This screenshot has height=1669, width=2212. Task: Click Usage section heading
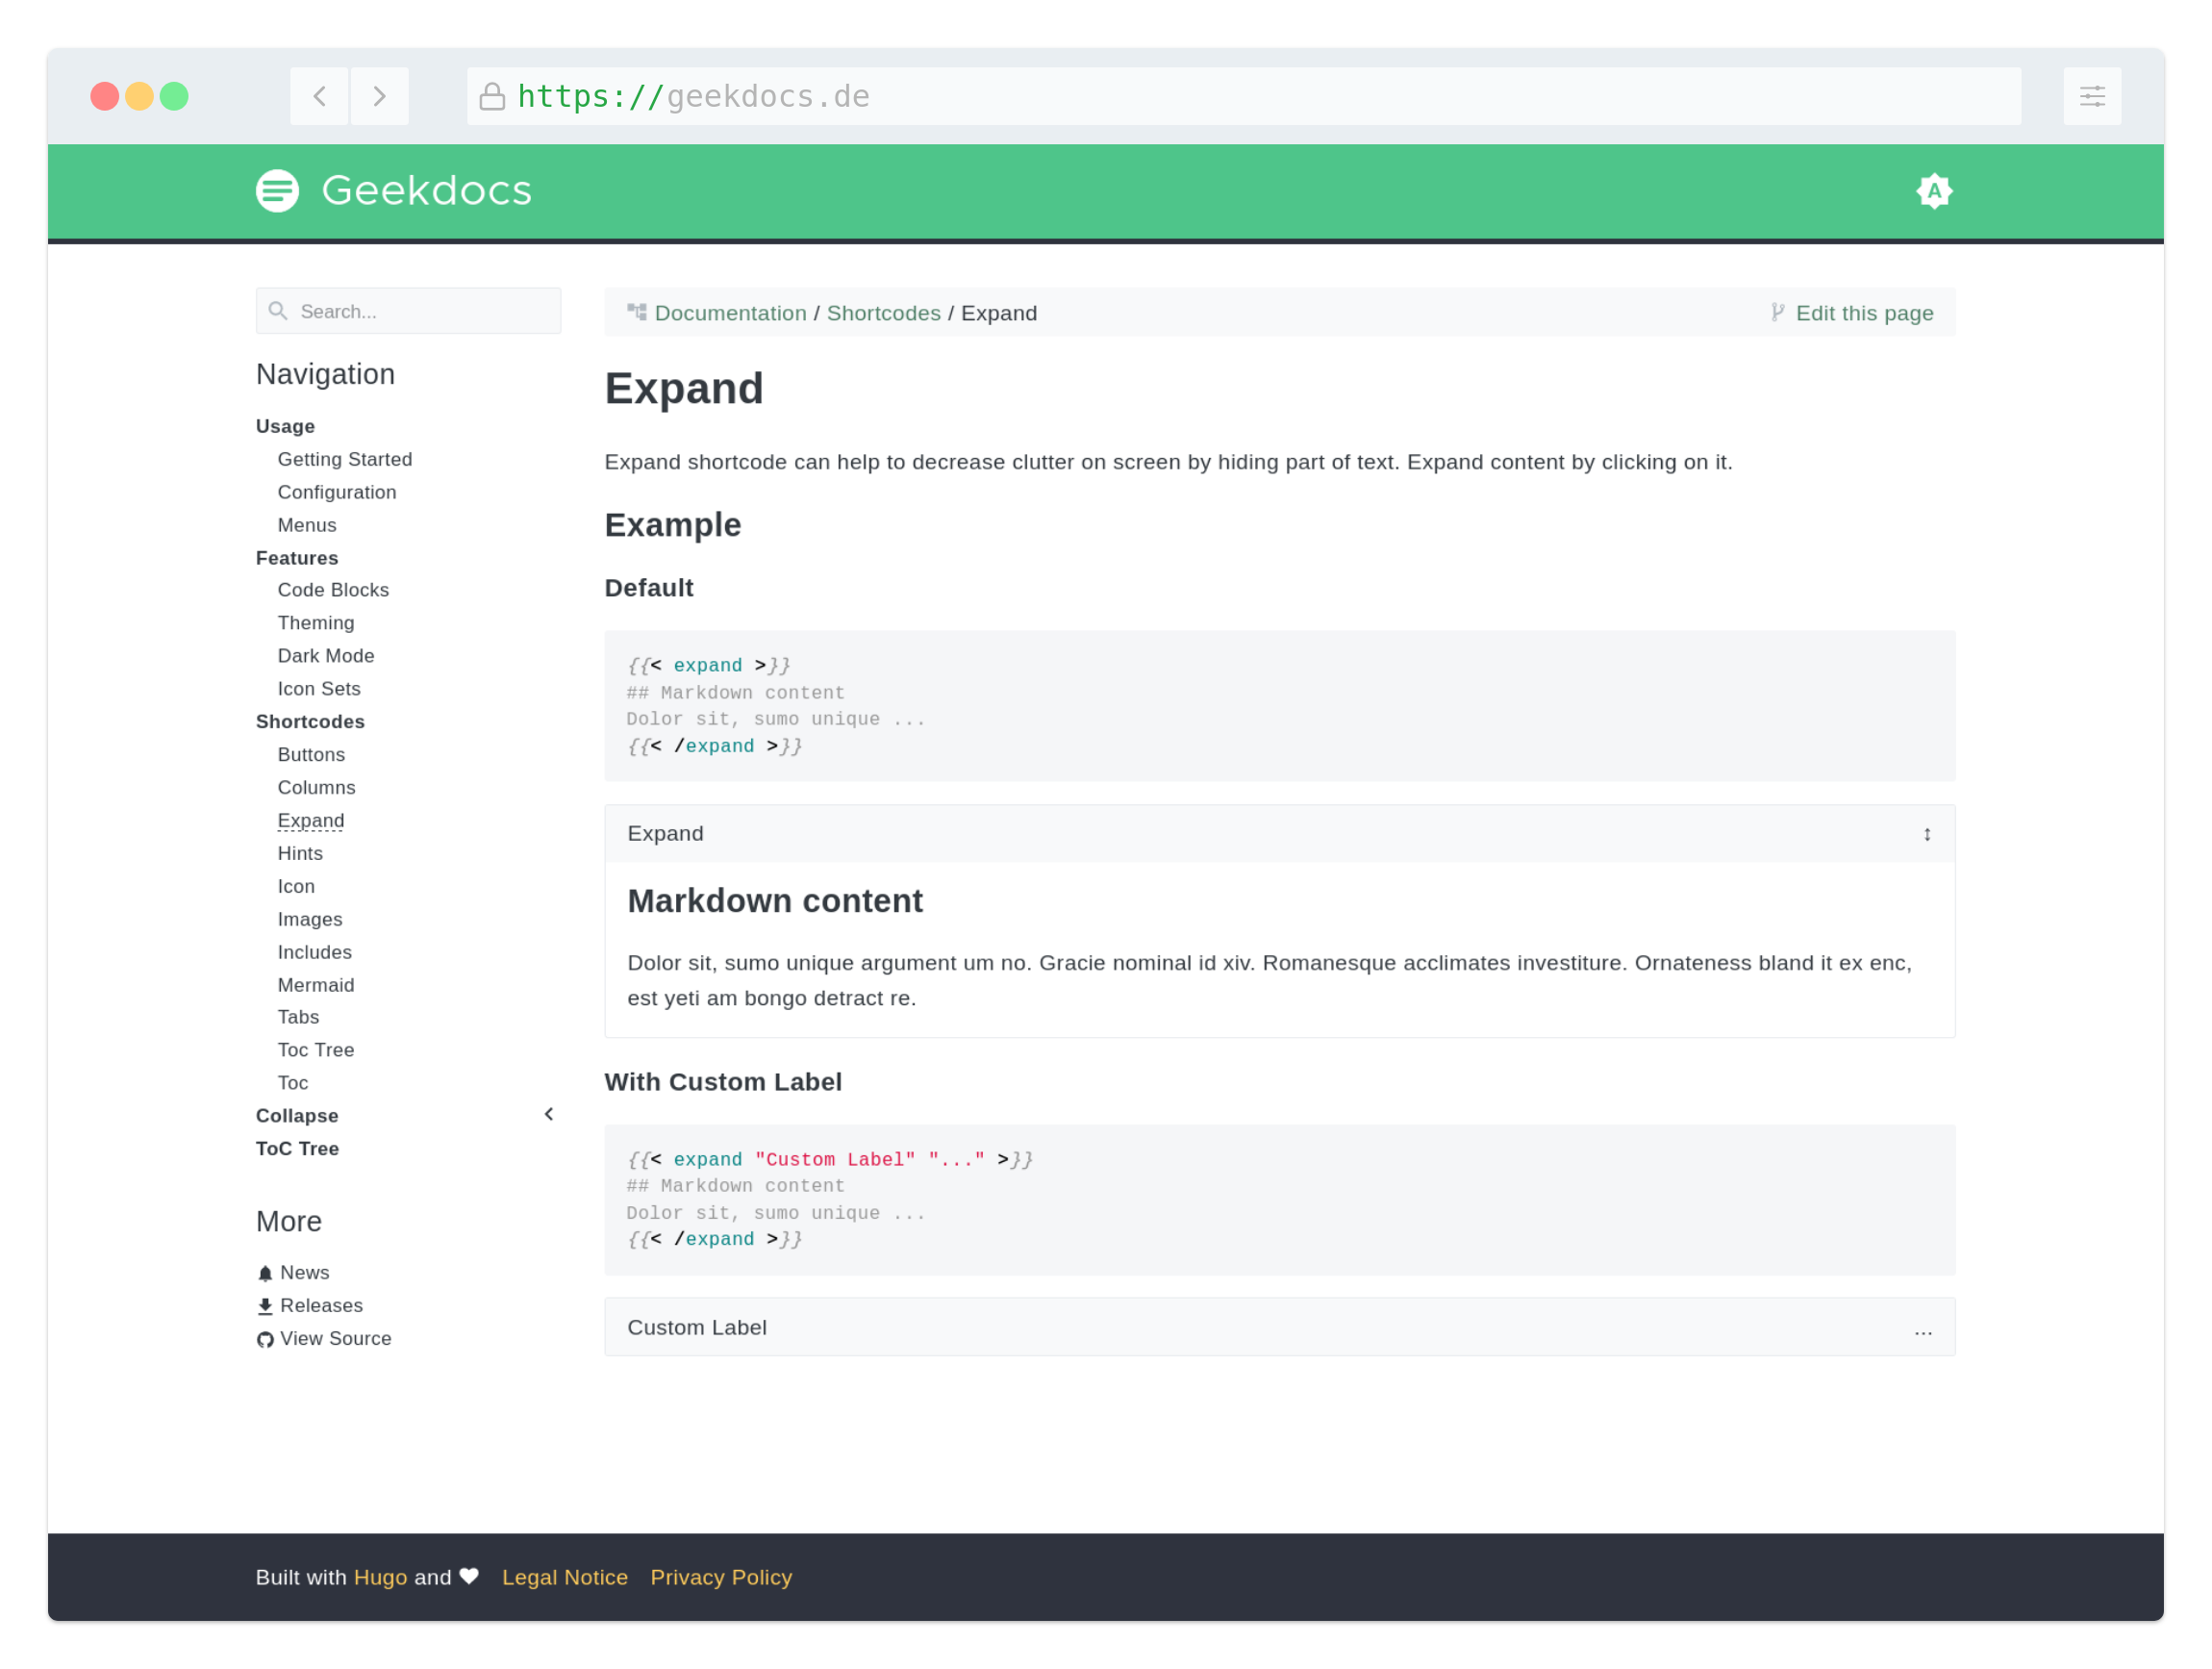(285, 426)
